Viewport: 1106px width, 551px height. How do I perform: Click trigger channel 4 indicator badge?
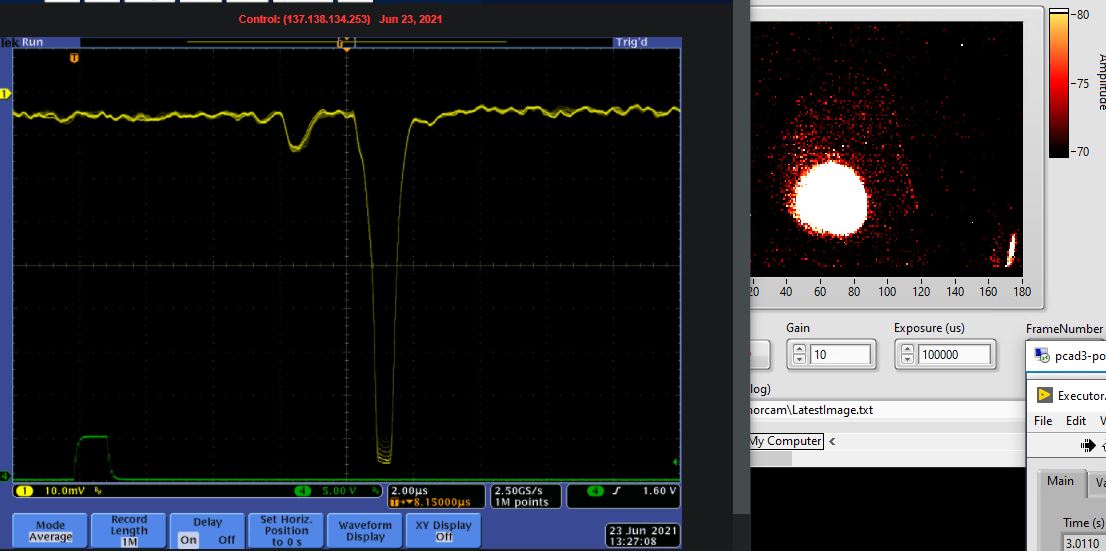596,491
